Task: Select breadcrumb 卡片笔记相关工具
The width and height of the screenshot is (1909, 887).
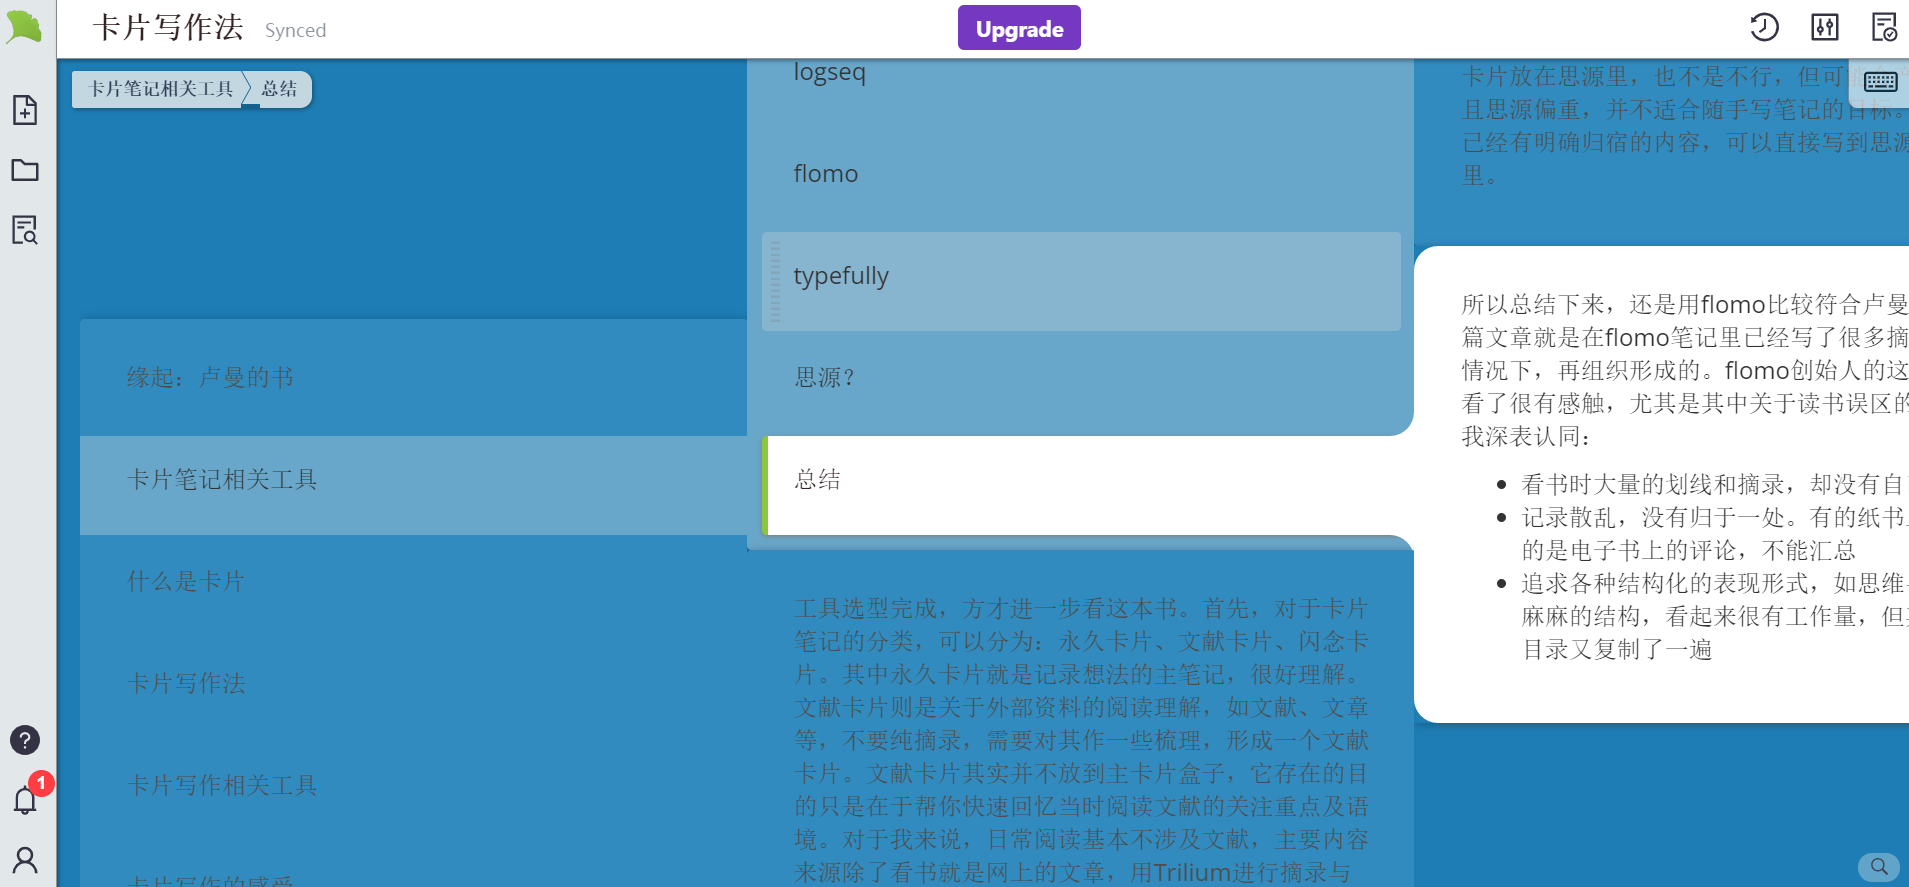Action: (160, 89)
